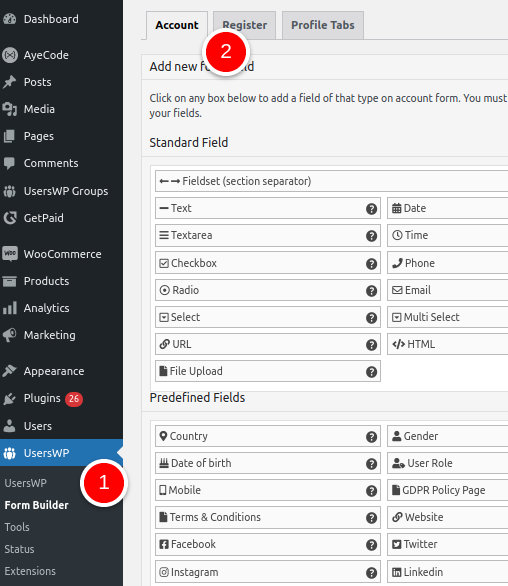Open the Profile Tabs tab
The image size is (508, 586).
pos(323,25)
